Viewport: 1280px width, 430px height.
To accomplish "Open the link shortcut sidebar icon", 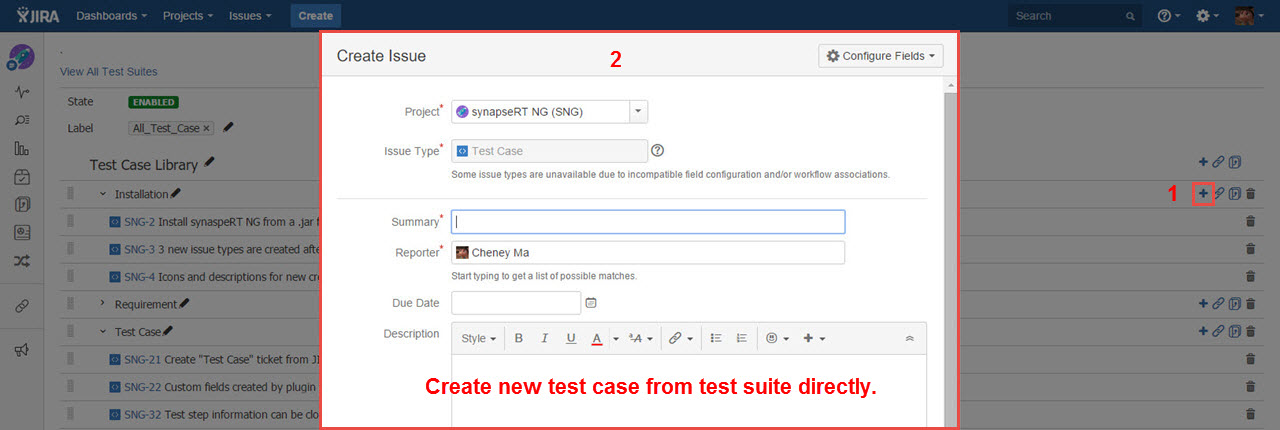I will [x=22, y=305].
